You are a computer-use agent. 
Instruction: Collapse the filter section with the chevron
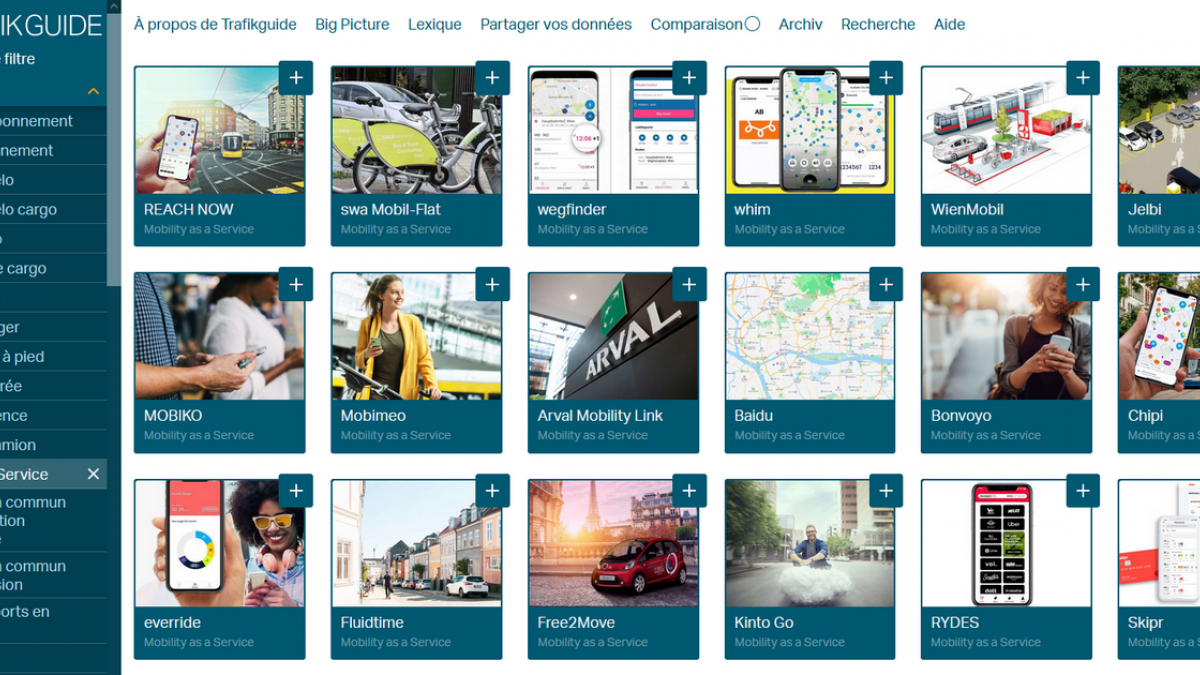coord(93,92)
